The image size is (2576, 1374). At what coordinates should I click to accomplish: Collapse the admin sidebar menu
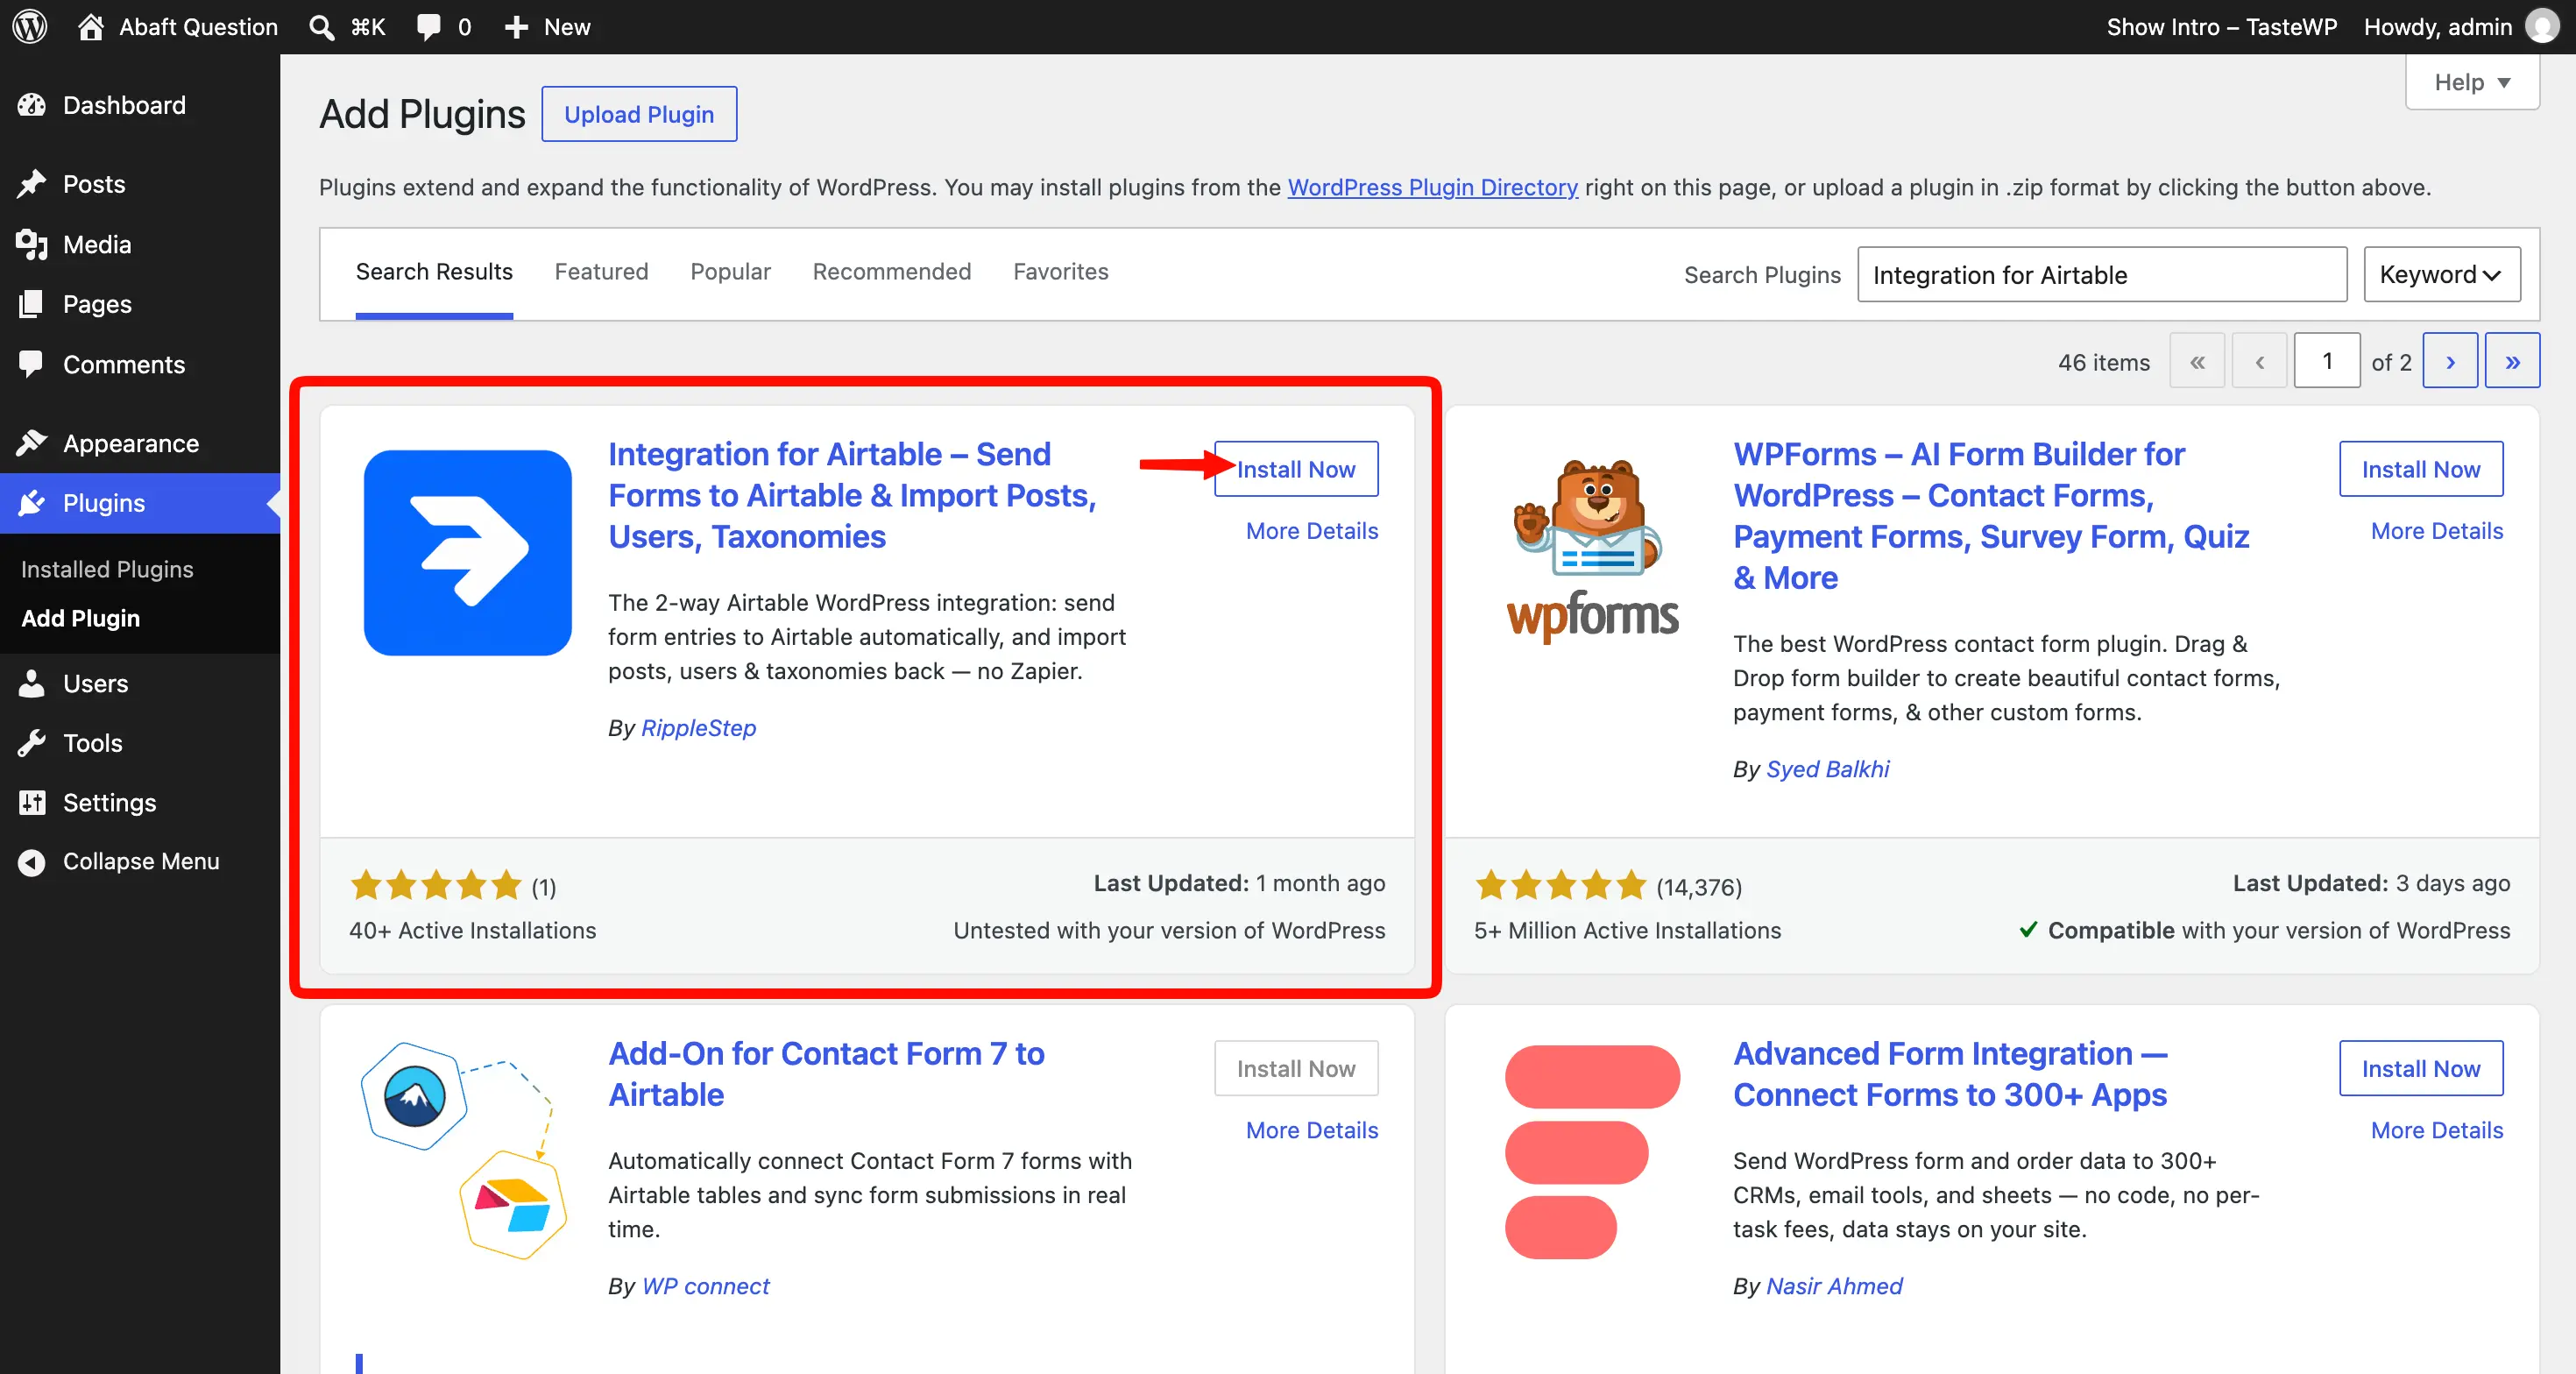[140, 861]
